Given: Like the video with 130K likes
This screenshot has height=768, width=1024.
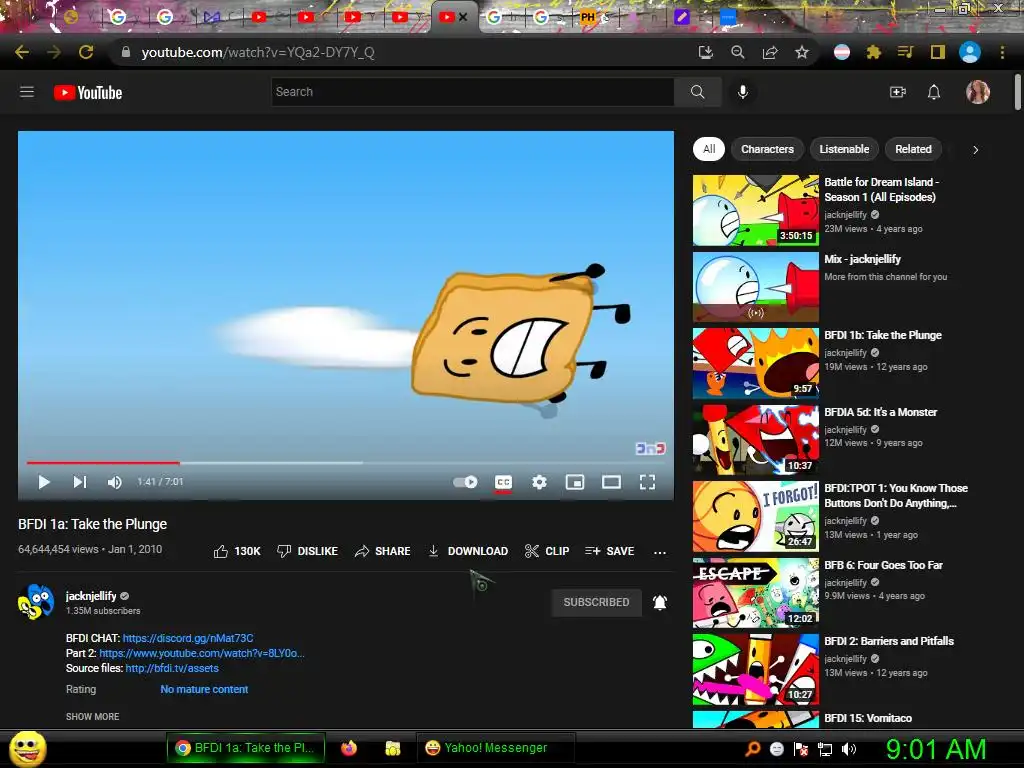Looking at the screenshot, I should 237,551.
